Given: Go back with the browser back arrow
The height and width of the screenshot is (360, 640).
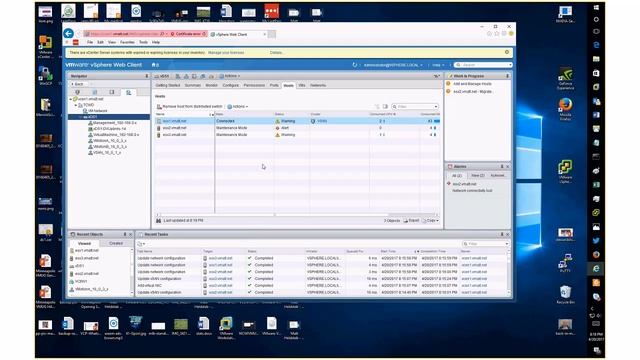Looking at the screenshot, I should [x=69, y=33].
